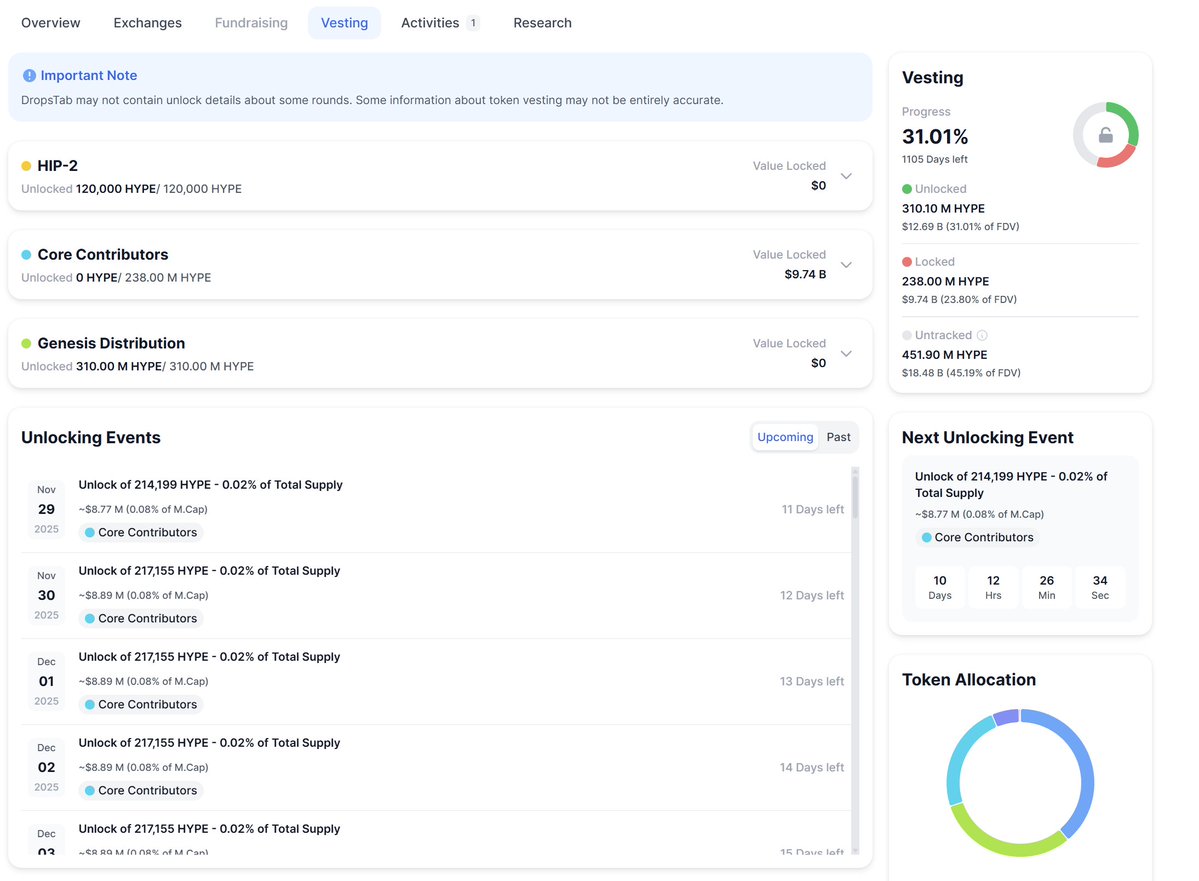Click the Nov 29 2025 date box

click(47, 509)
